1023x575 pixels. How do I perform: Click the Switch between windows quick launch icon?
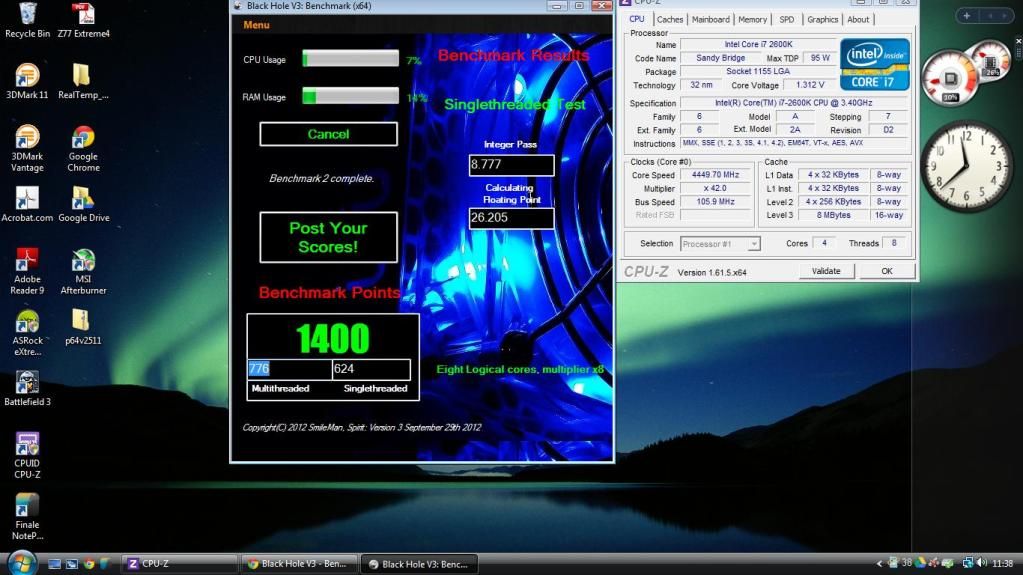click(x=72, y=564)
